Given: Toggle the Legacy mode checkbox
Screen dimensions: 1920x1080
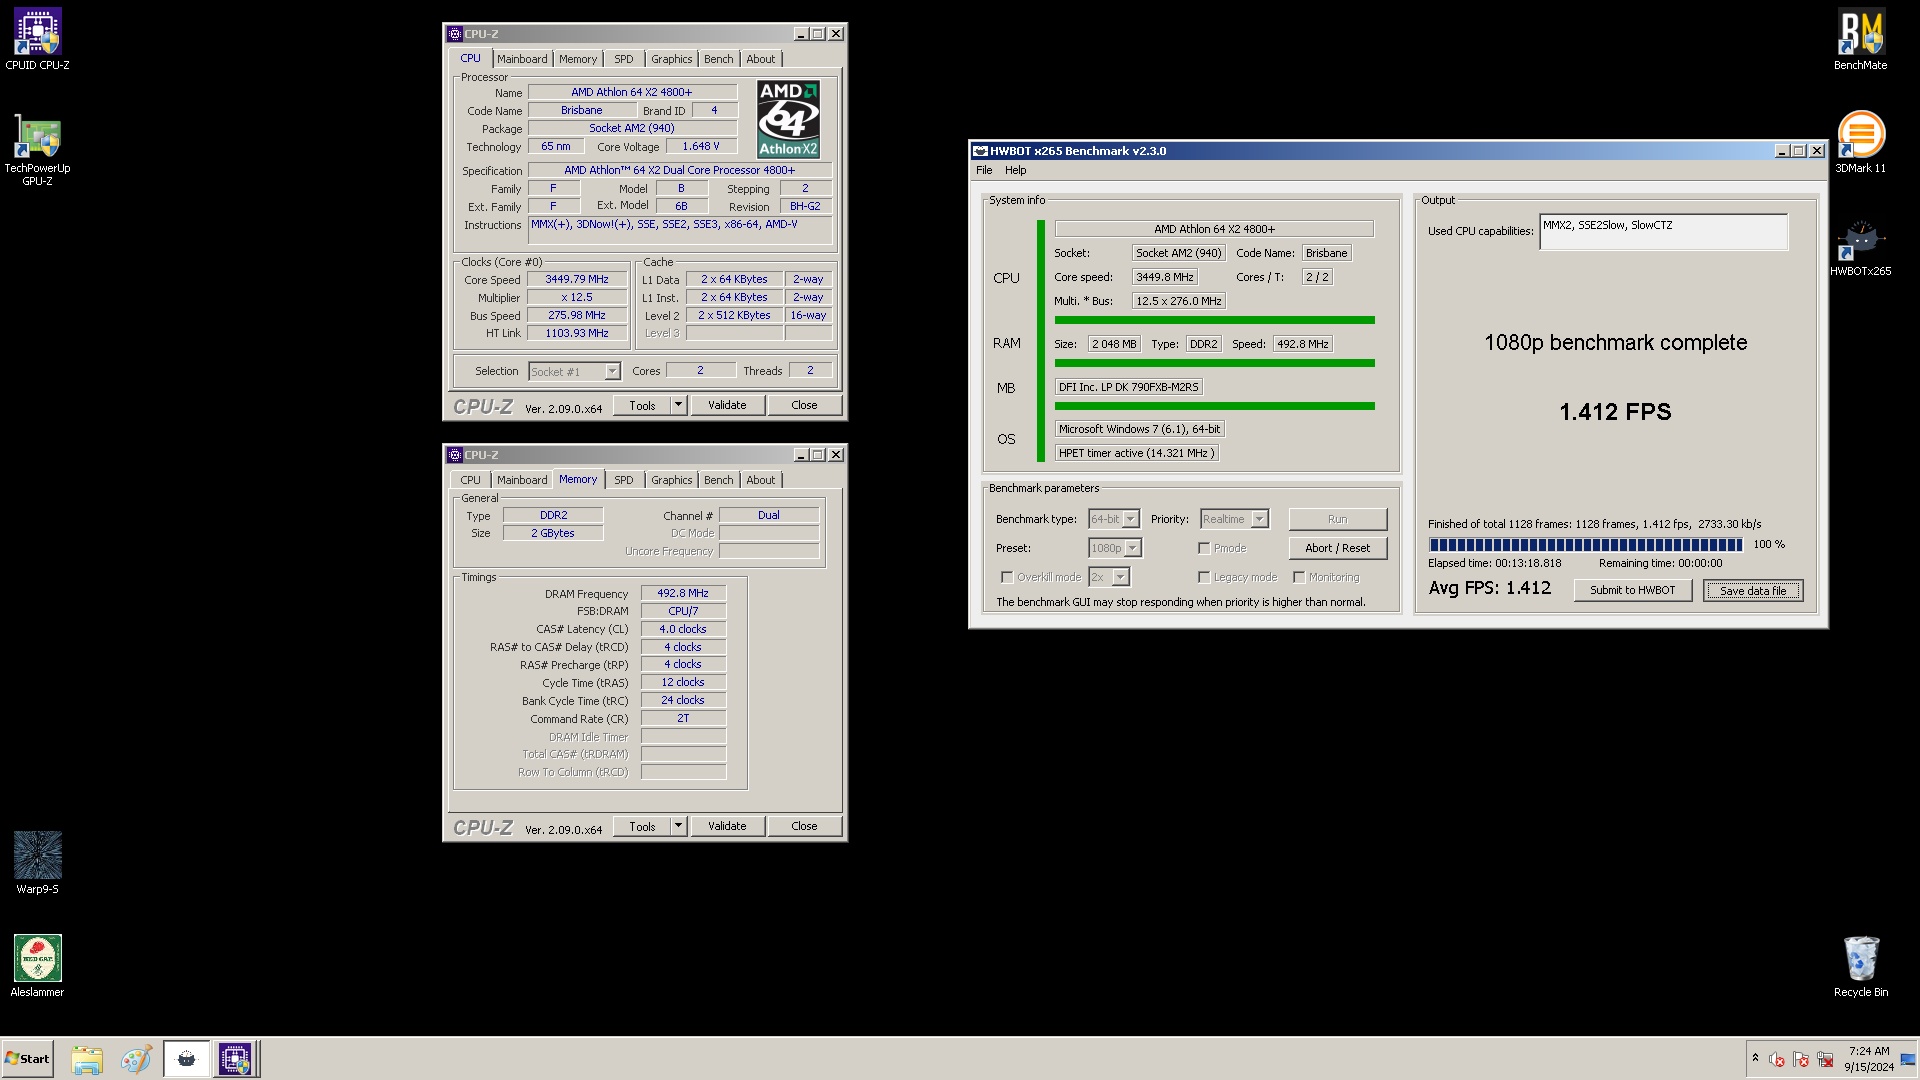Looking at the screenshot, I should [x=1204, y=577].
